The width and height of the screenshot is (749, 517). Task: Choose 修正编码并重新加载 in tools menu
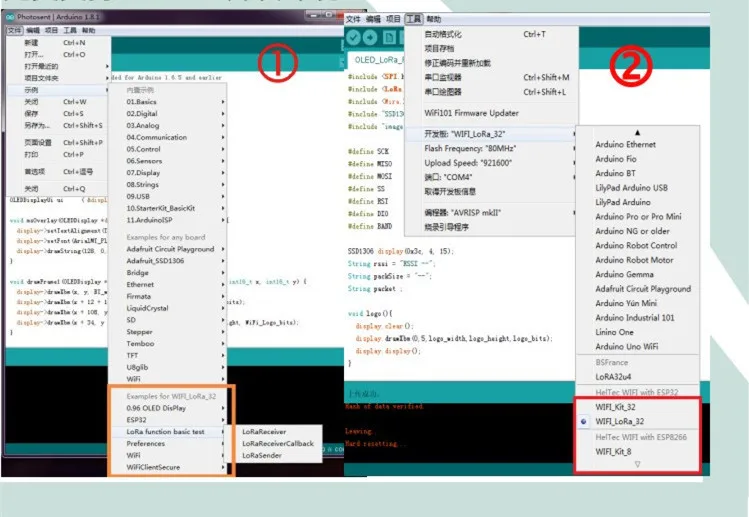491,63
